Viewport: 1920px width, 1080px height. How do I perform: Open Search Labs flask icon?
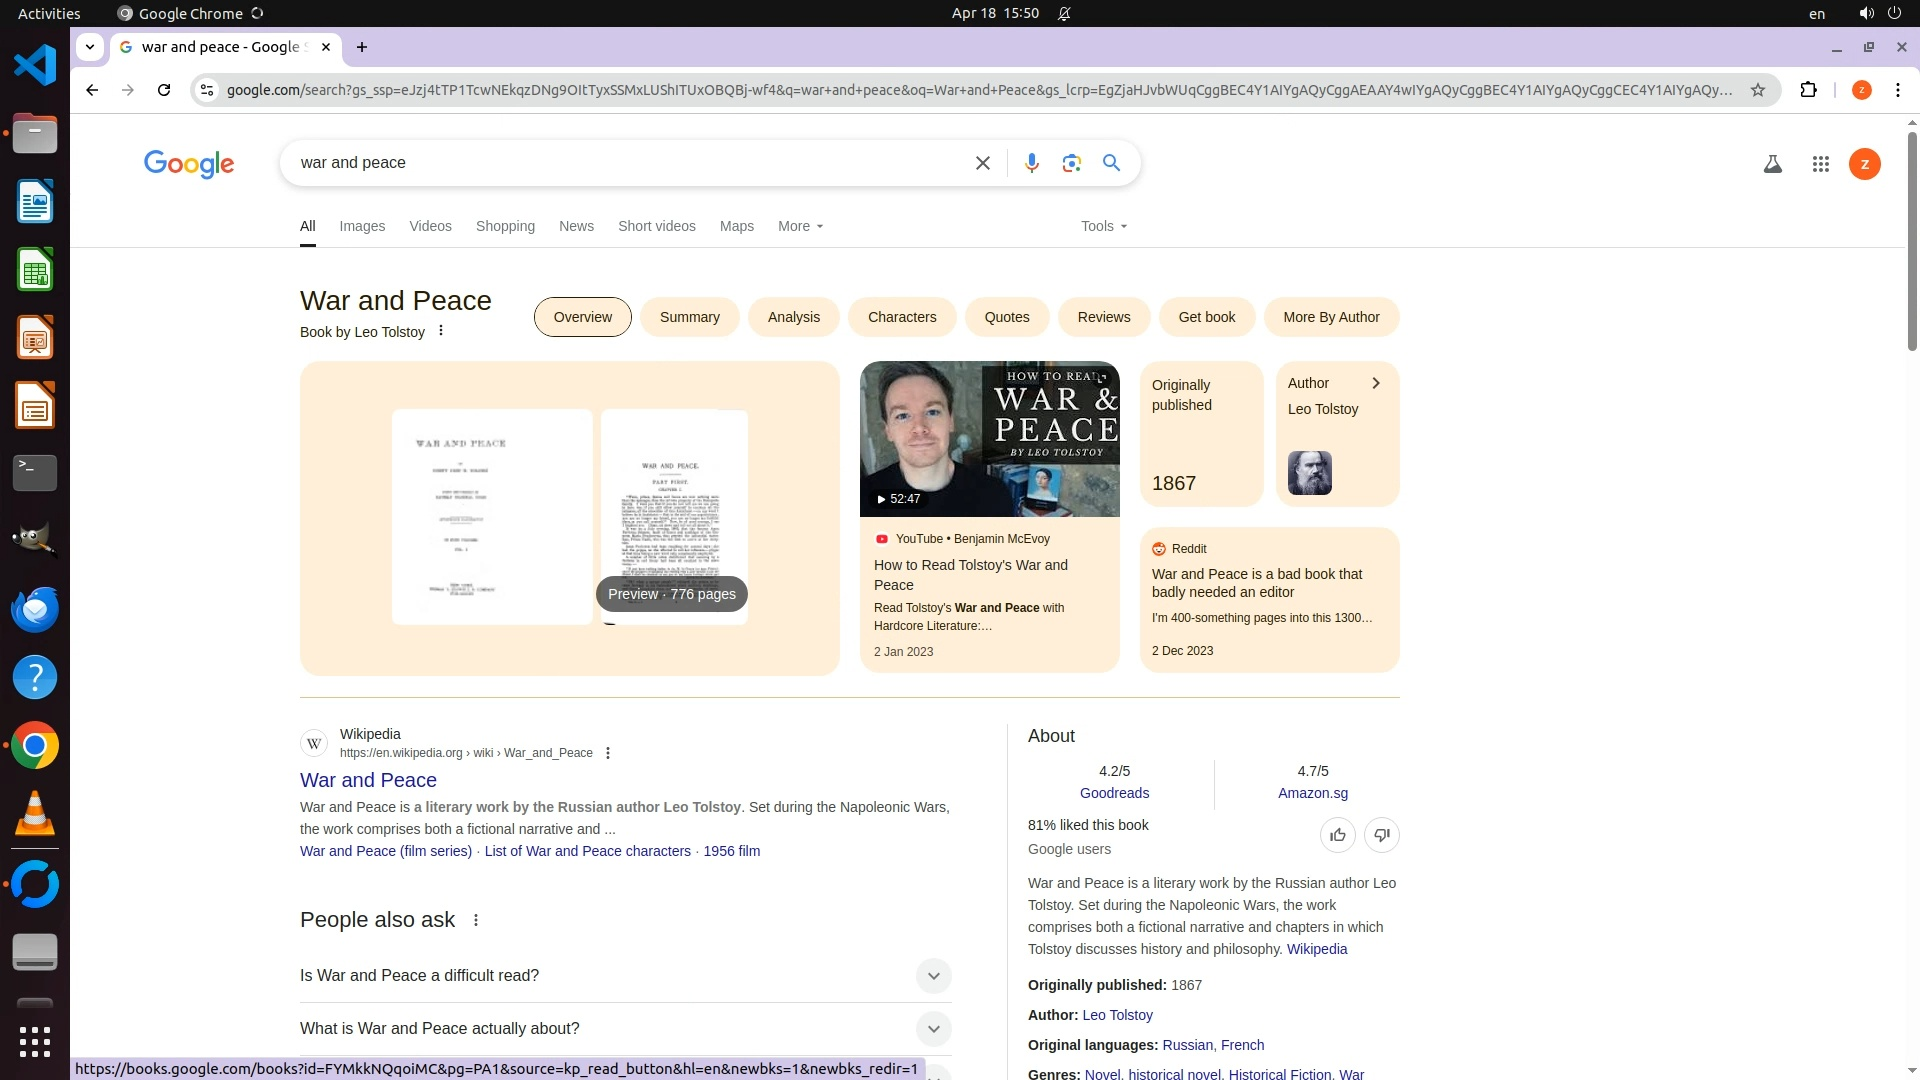pyautogui.click(x=1772, y=164)
